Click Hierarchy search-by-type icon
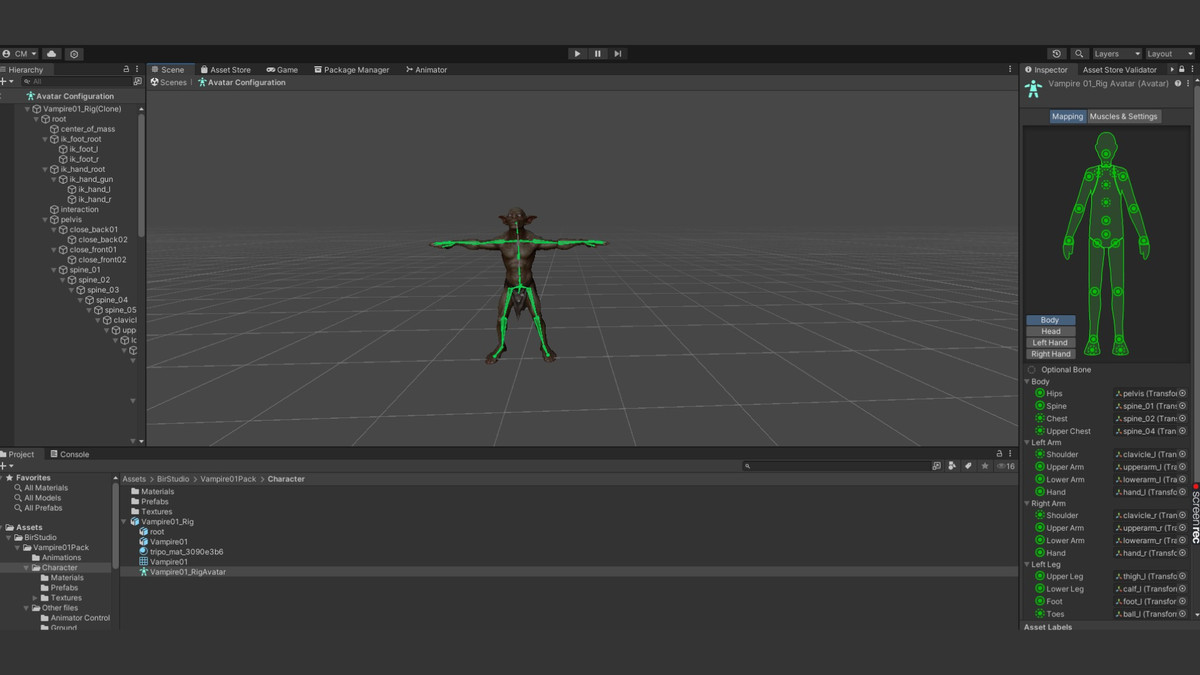The height and width of the screenshot is (675, 1200). tap(137, 82)
